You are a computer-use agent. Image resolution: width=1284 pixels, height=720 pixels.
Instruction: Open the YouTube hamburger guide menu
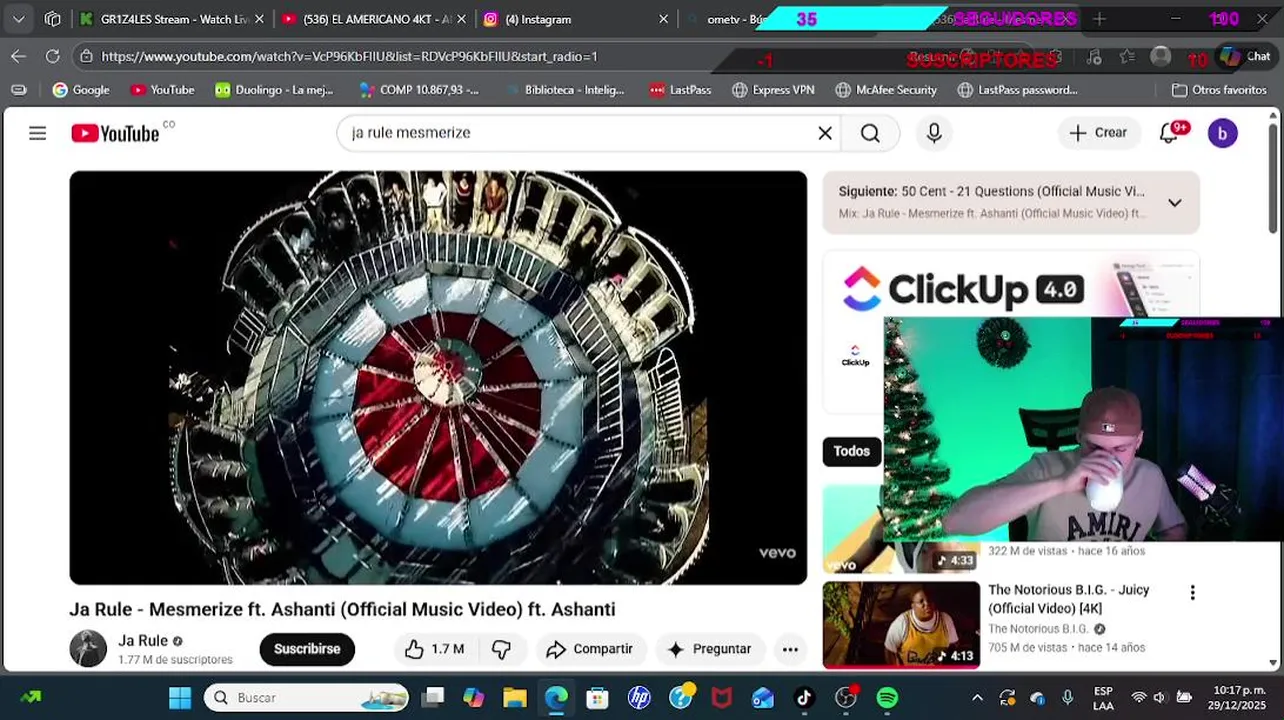point(38,133)
